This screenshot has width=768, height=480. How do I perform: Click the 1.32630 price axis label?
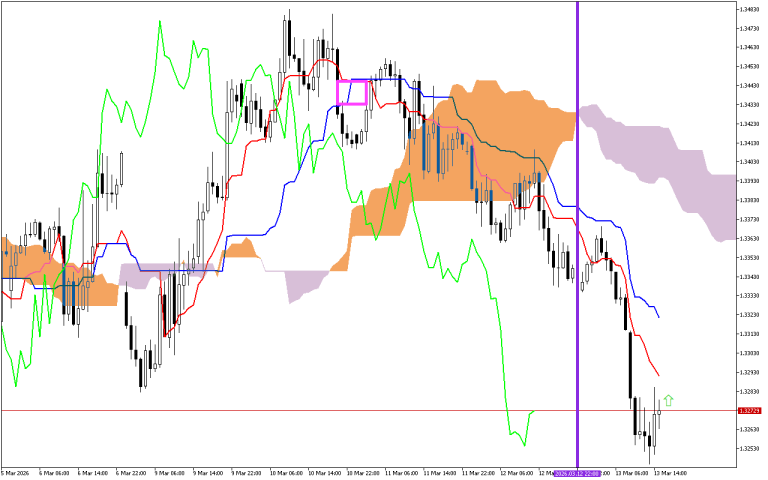[x=750, y=430]
